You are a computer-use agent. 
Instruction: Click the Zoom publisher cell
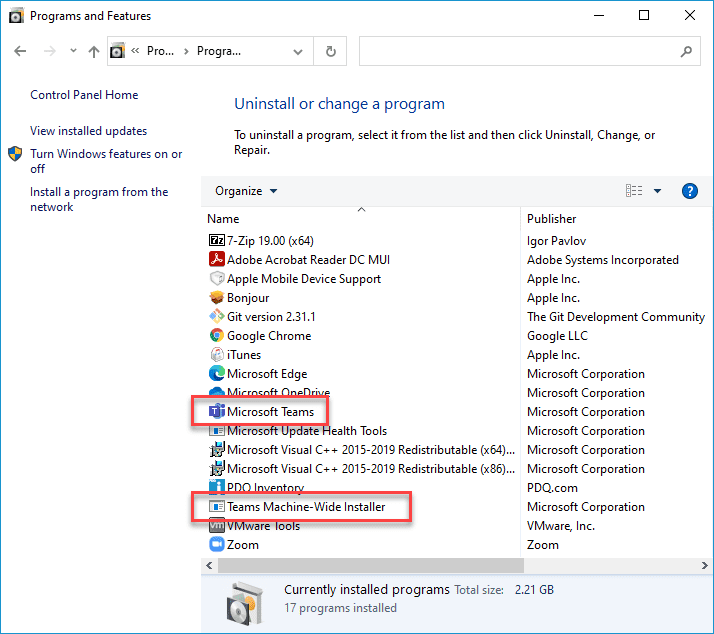[542, 545]
